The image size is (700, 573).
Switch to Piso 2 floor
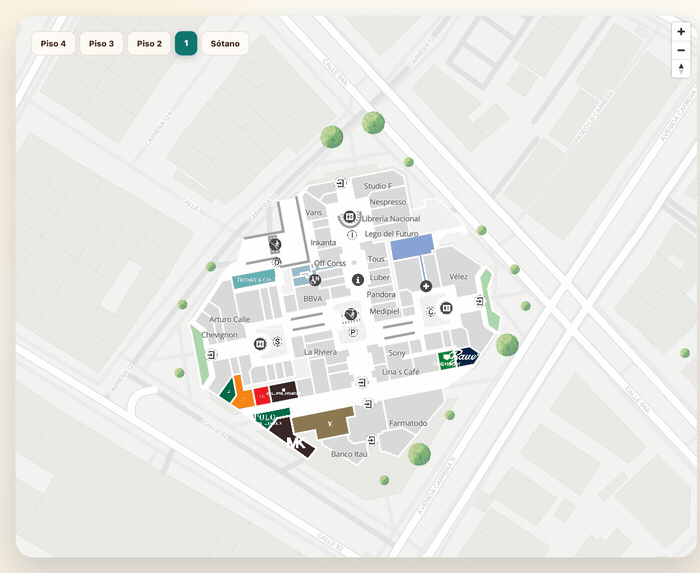tap(149, 43)
